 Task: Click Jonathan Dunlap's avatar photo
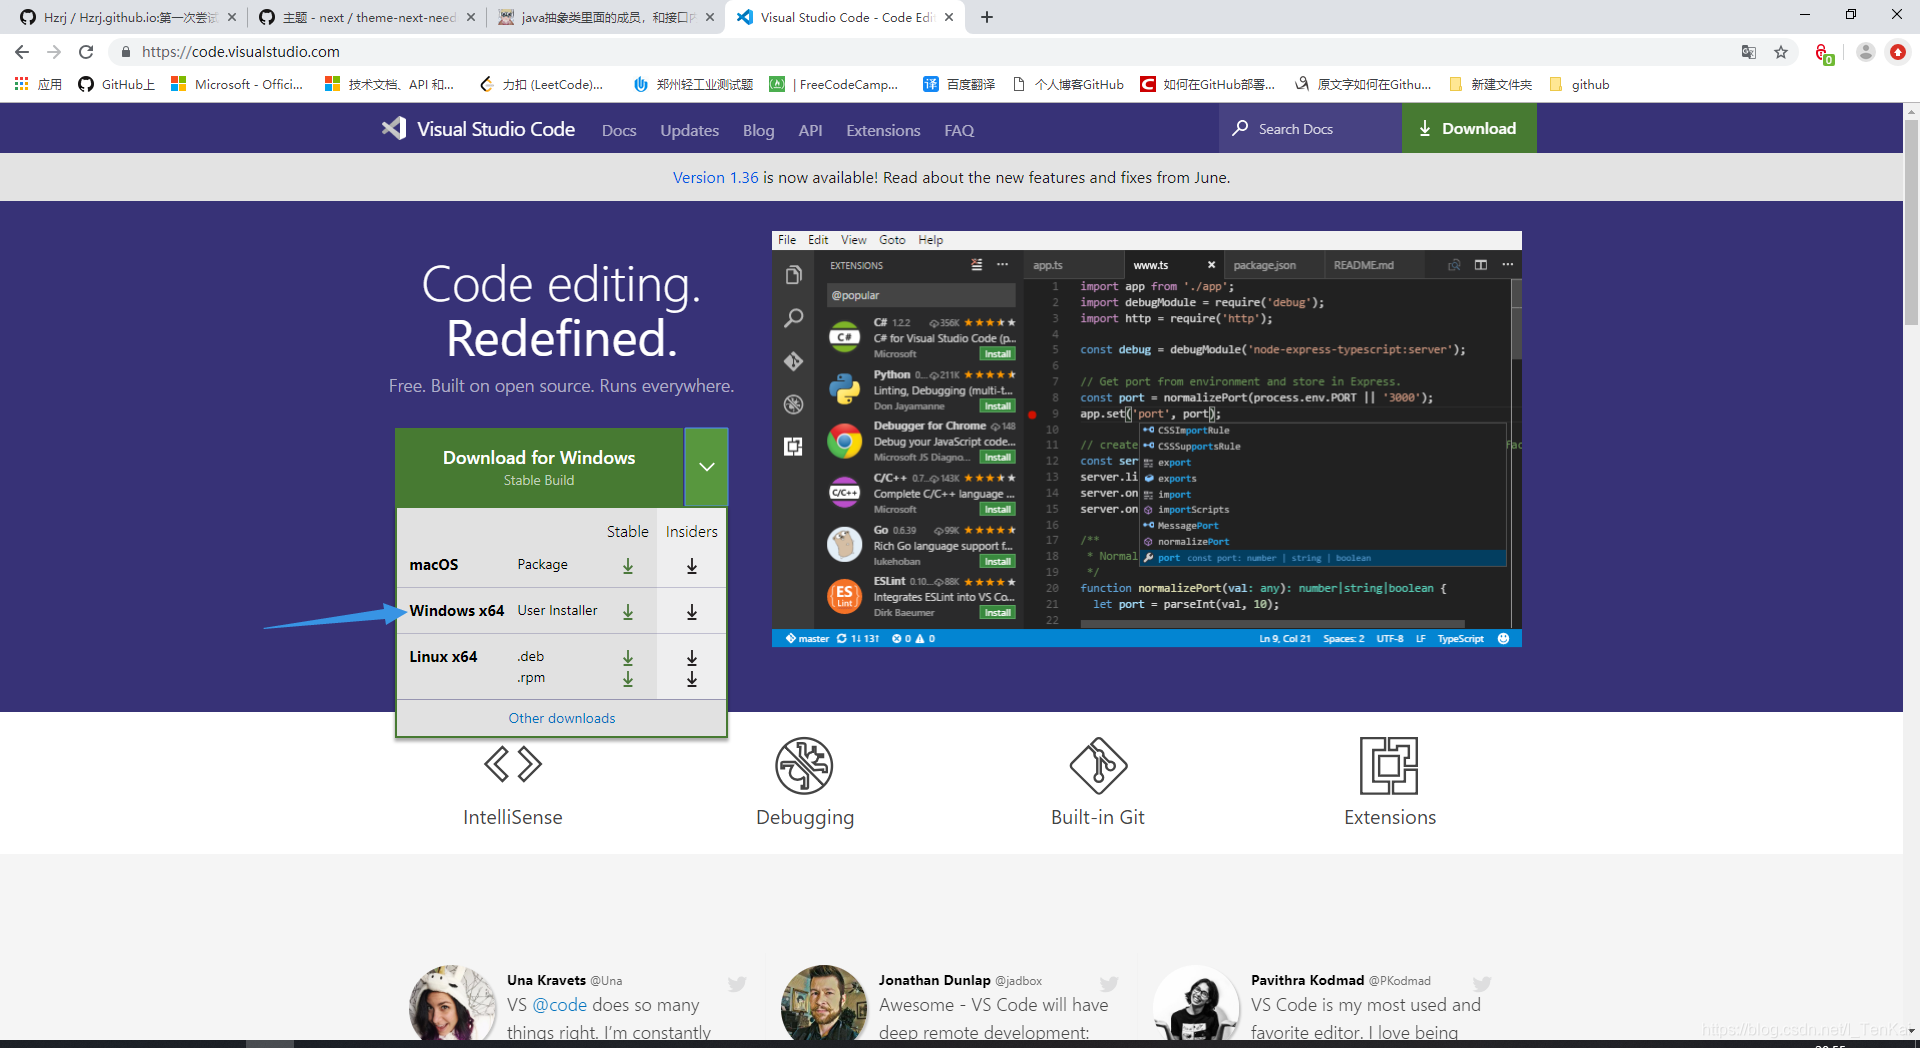pyautogui.click(x=824, y=1005)
